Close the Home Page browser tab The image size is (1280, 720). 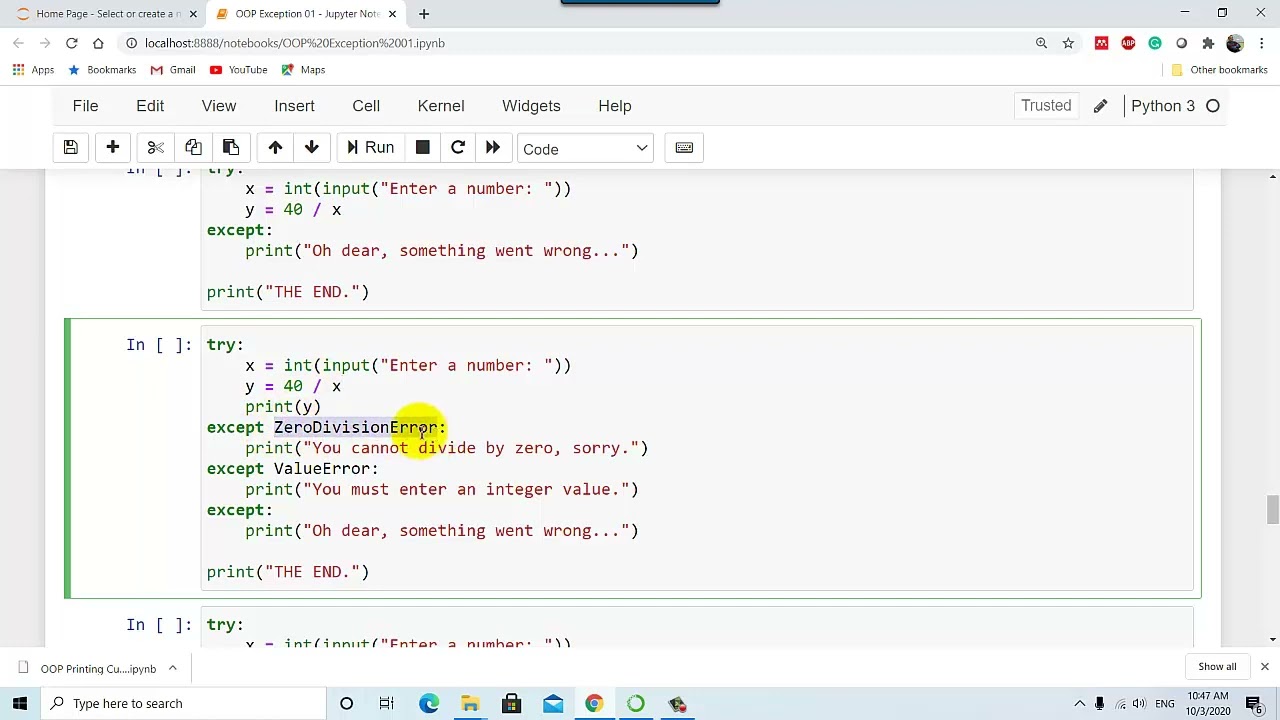pos(193,14)
